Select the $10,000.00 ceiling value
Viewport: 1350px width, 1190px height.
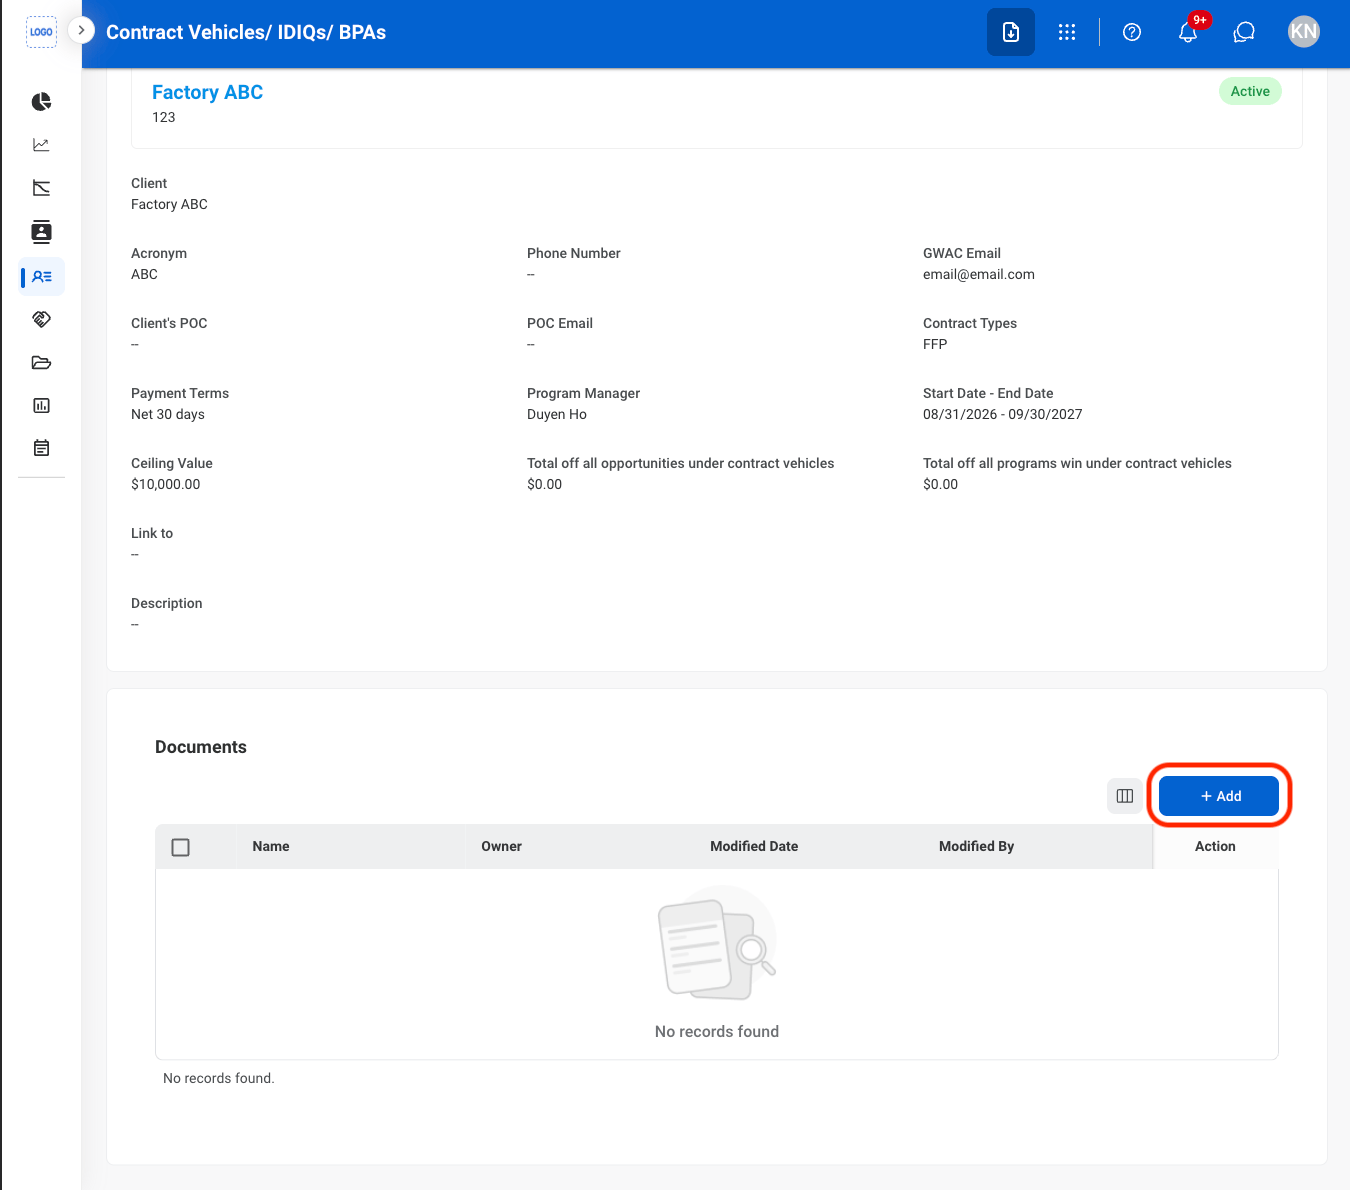(x=166, y=484)
